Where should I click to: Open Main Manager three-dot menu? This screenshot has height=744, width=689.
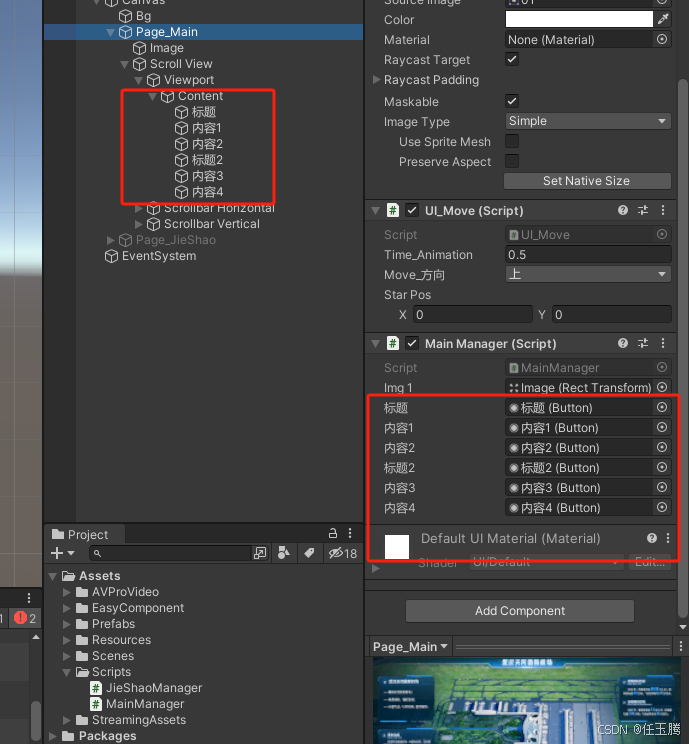point(663,343)
